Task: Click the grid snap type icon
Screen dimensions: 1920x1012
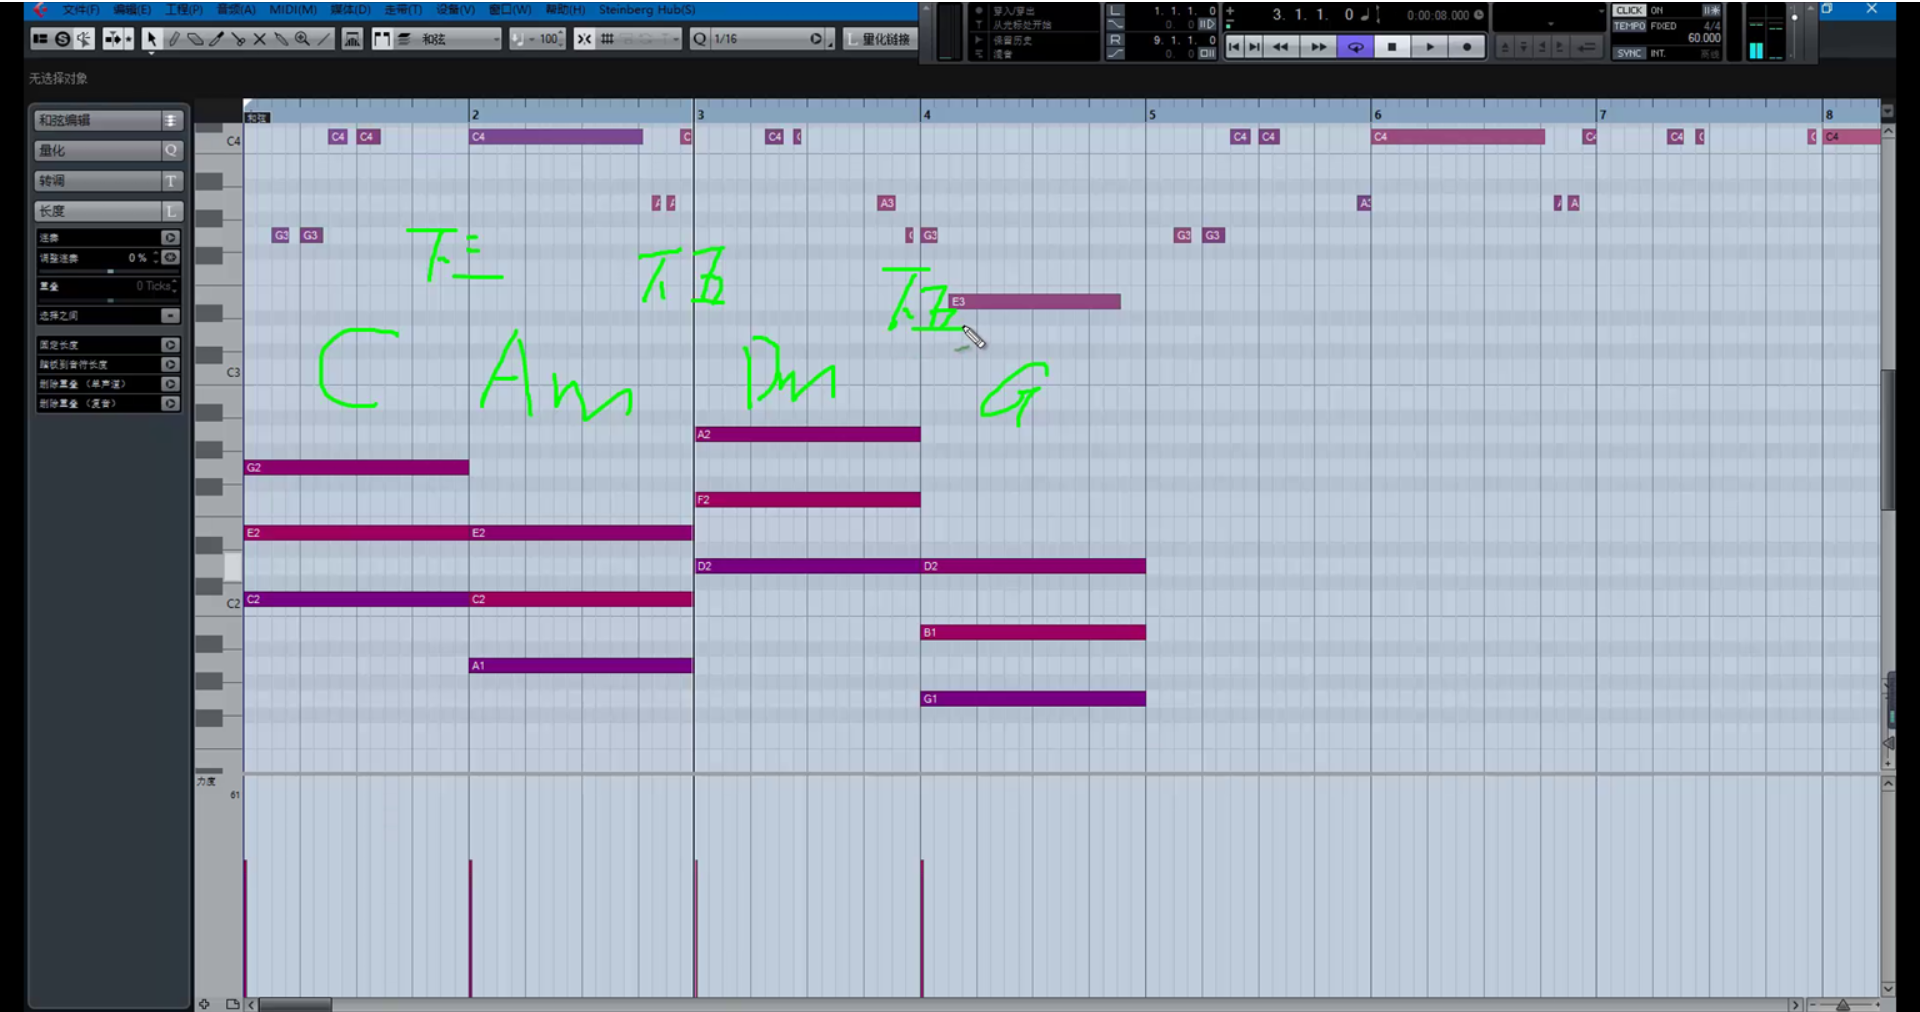Action: (x=607, y=39)
